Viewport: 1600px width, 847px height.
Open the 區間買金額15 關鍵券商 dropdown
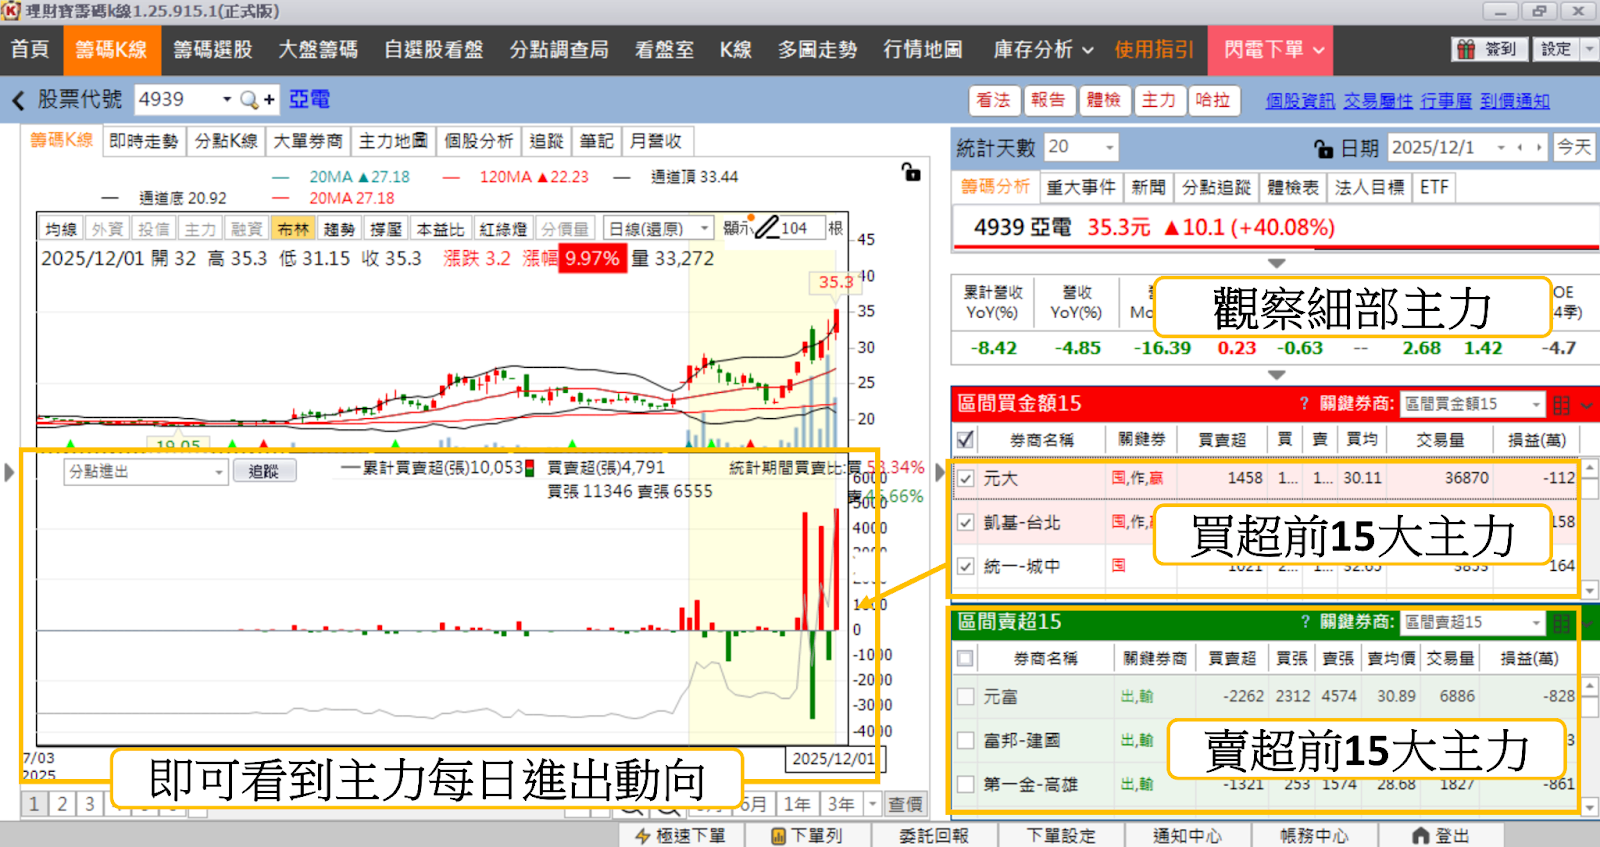click(1536, 404)
